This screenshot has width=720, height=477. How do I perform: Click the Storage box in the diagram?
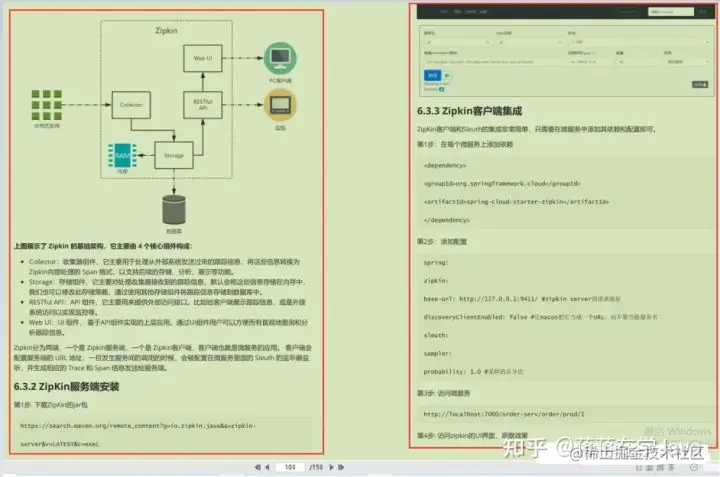(x=174, y=156)
